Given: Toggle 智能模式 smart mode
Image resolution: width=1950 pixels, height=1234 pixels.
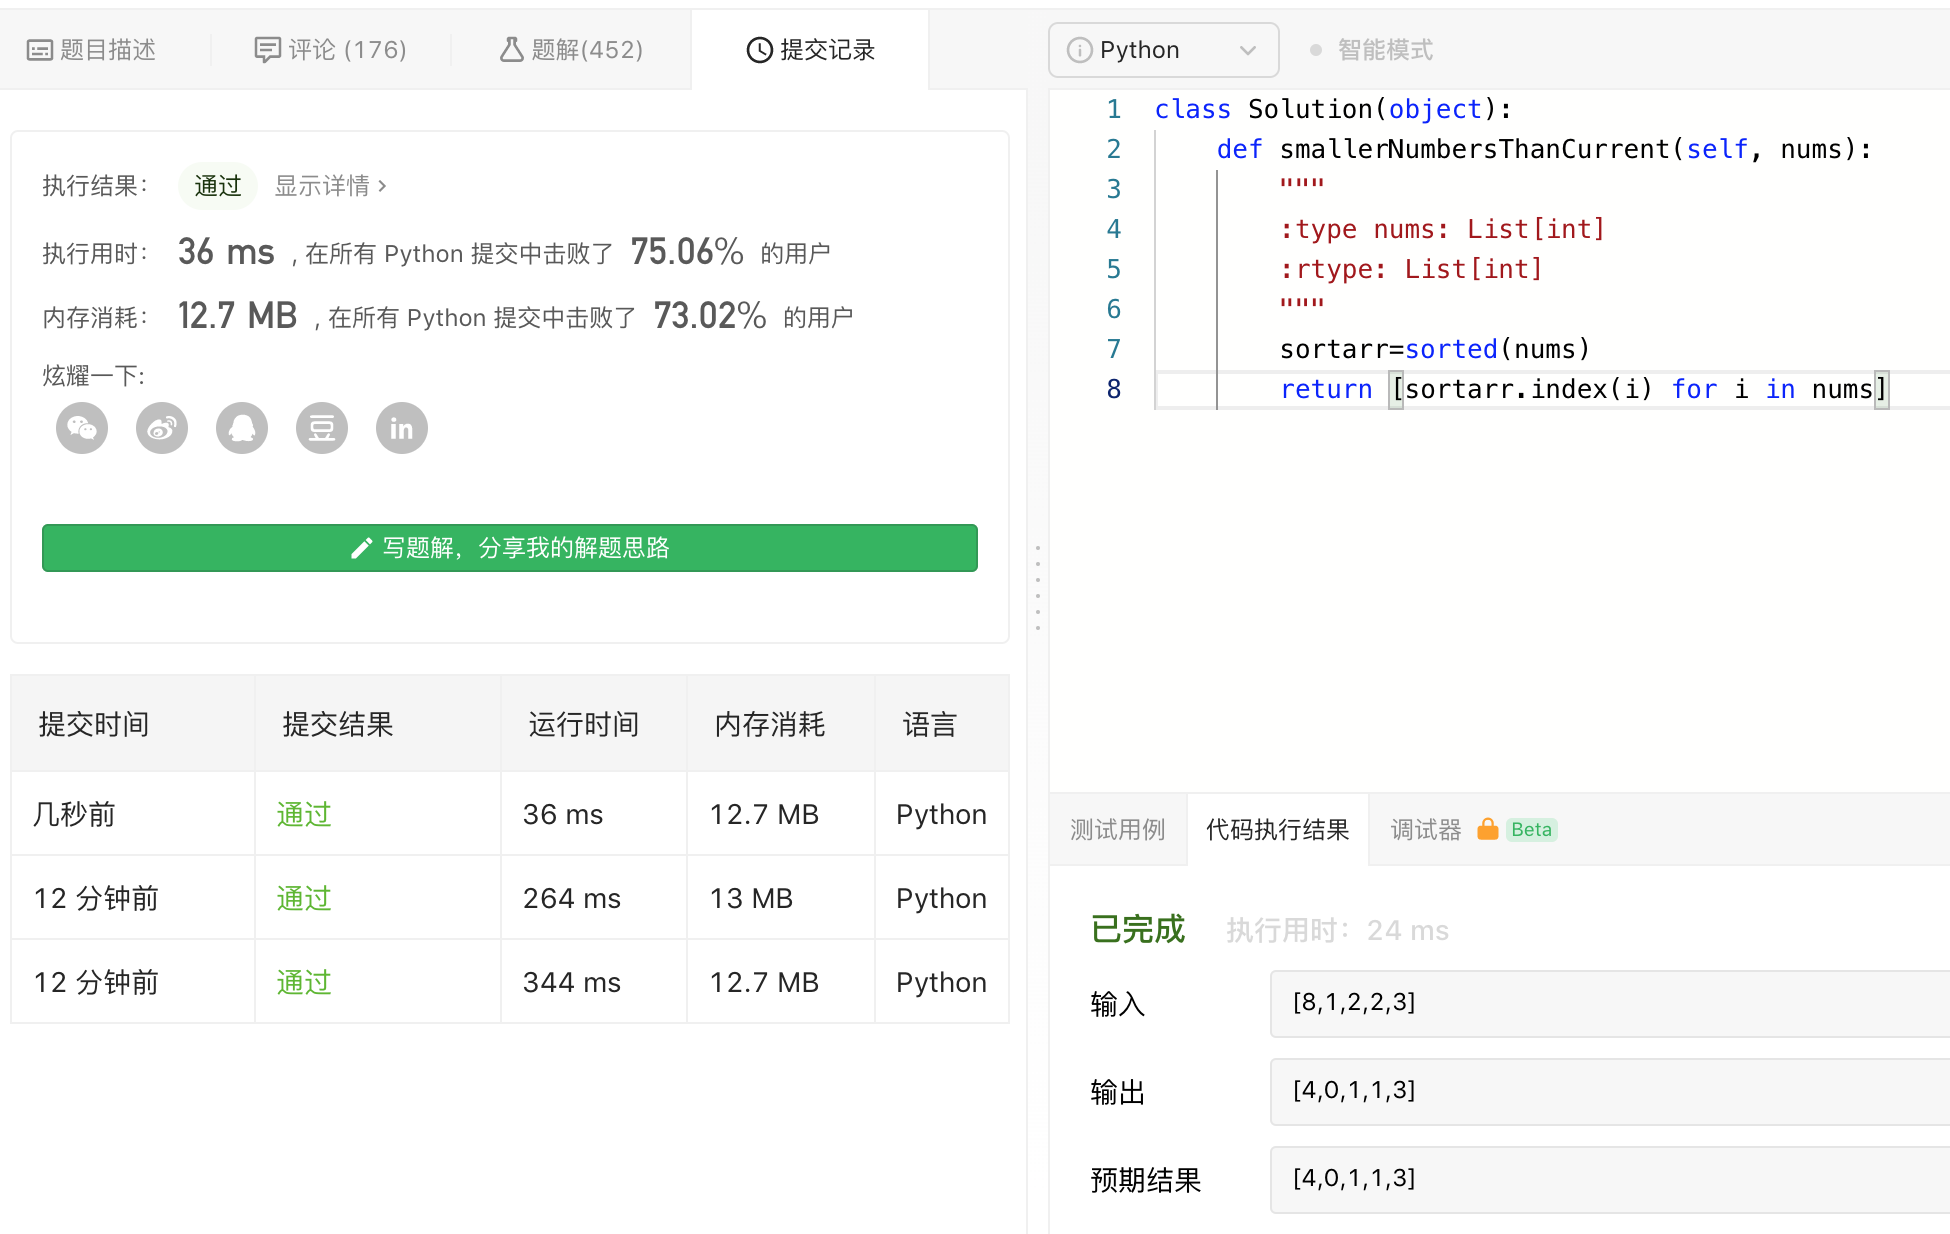Looking at the screenshot, I should click(x=1372, y=50).
